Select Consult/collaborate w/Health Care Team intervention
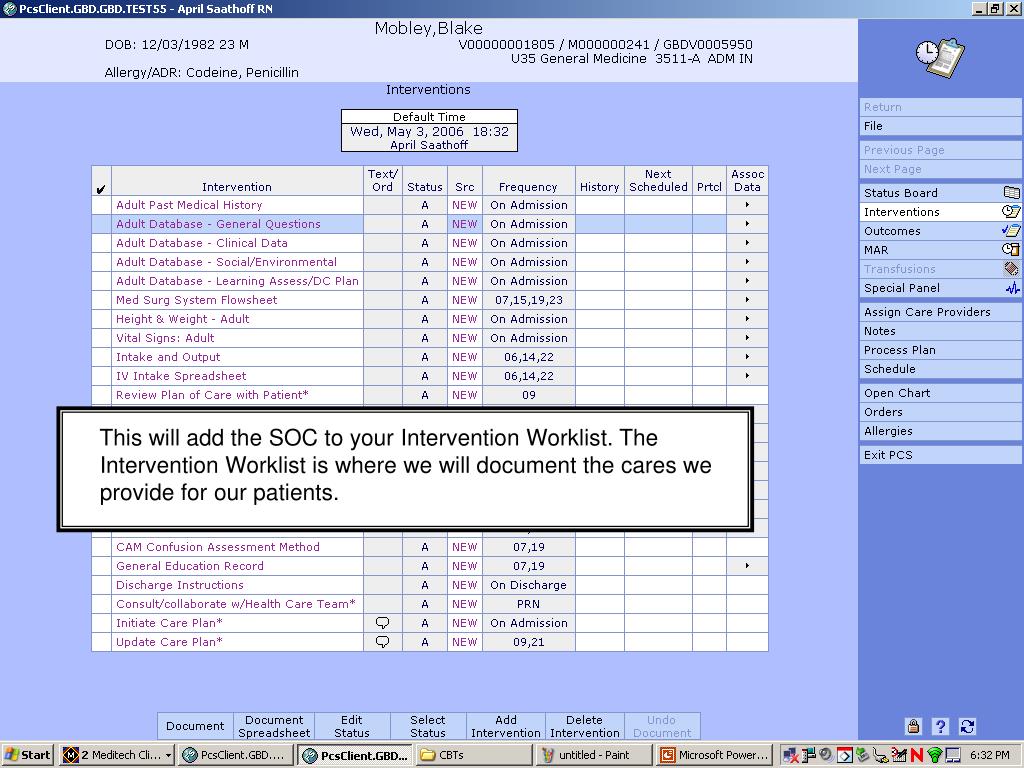 [236, 604]
